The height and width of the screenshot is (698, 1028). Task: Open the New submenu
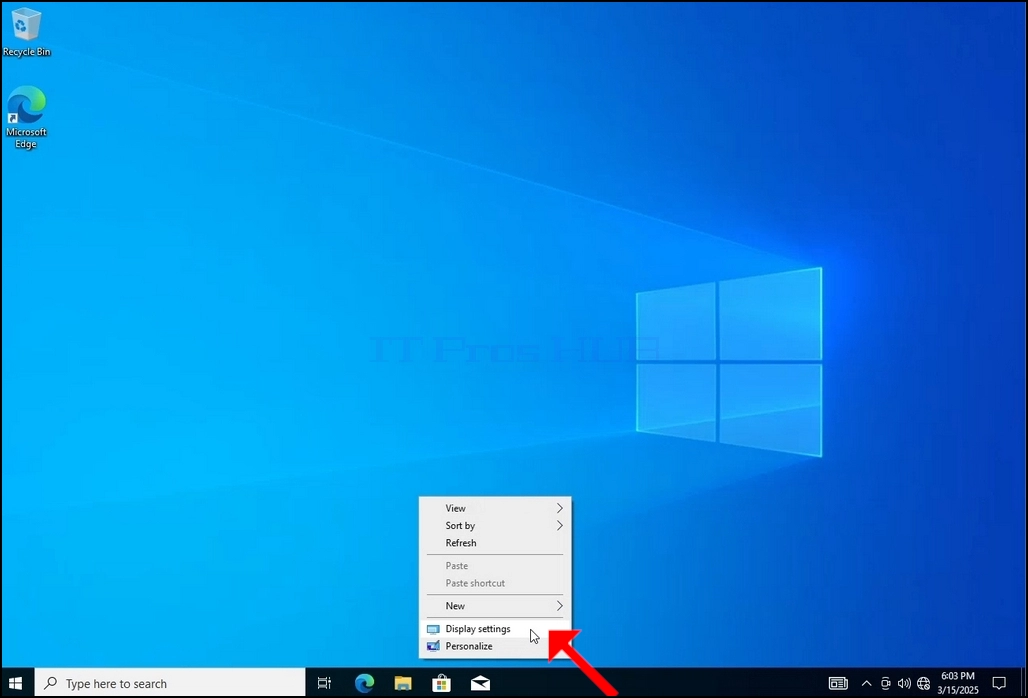[x=495, y=606]
